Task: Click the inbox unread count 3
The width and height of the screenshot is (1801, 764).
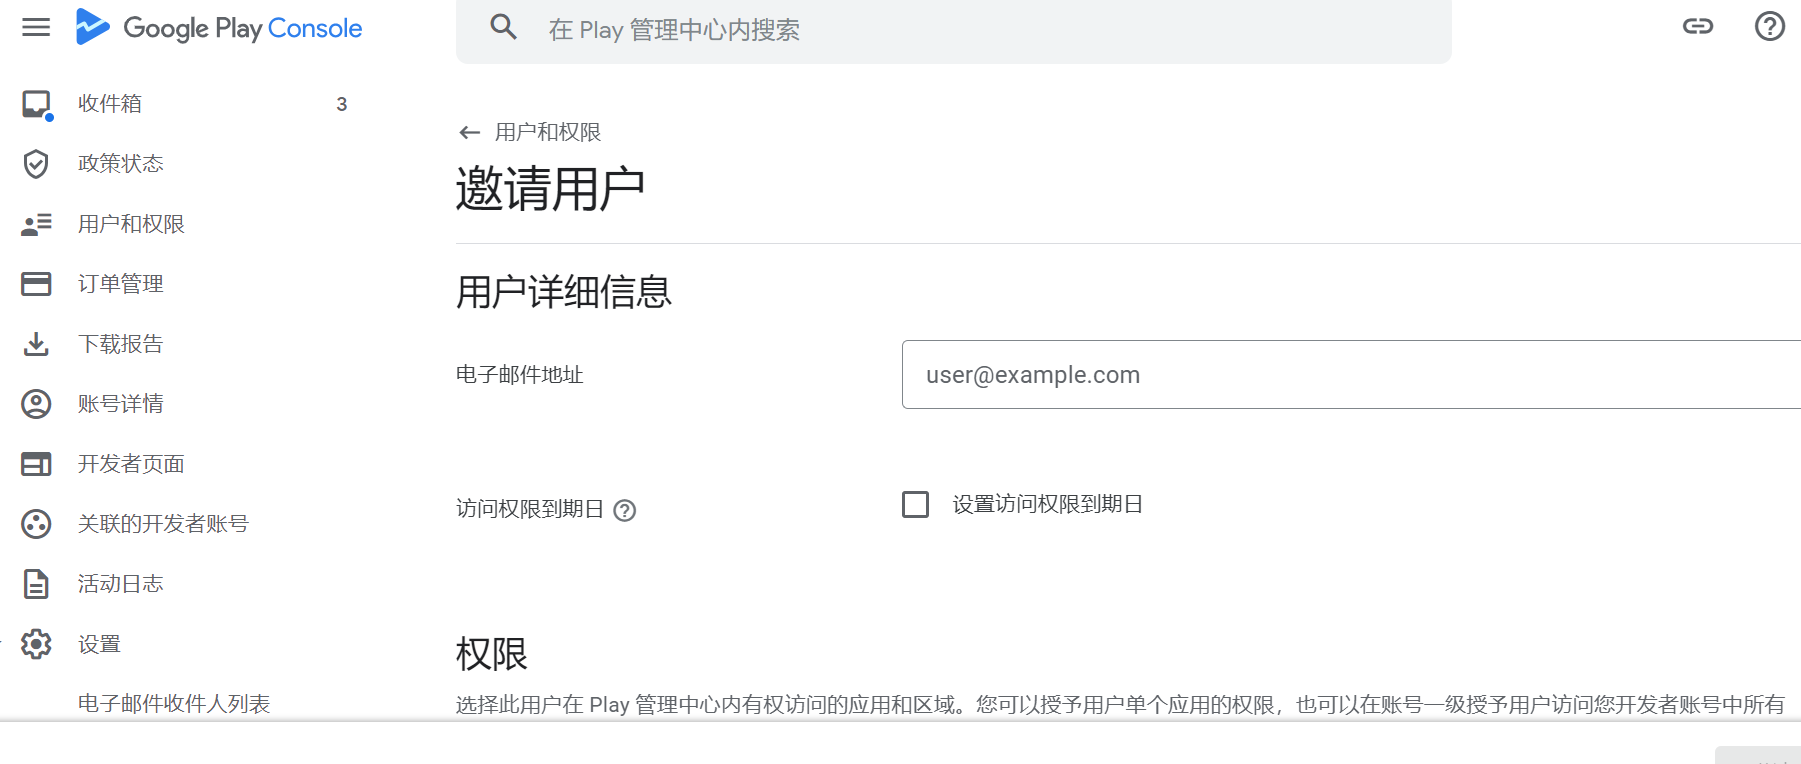Action: [342, 104]
